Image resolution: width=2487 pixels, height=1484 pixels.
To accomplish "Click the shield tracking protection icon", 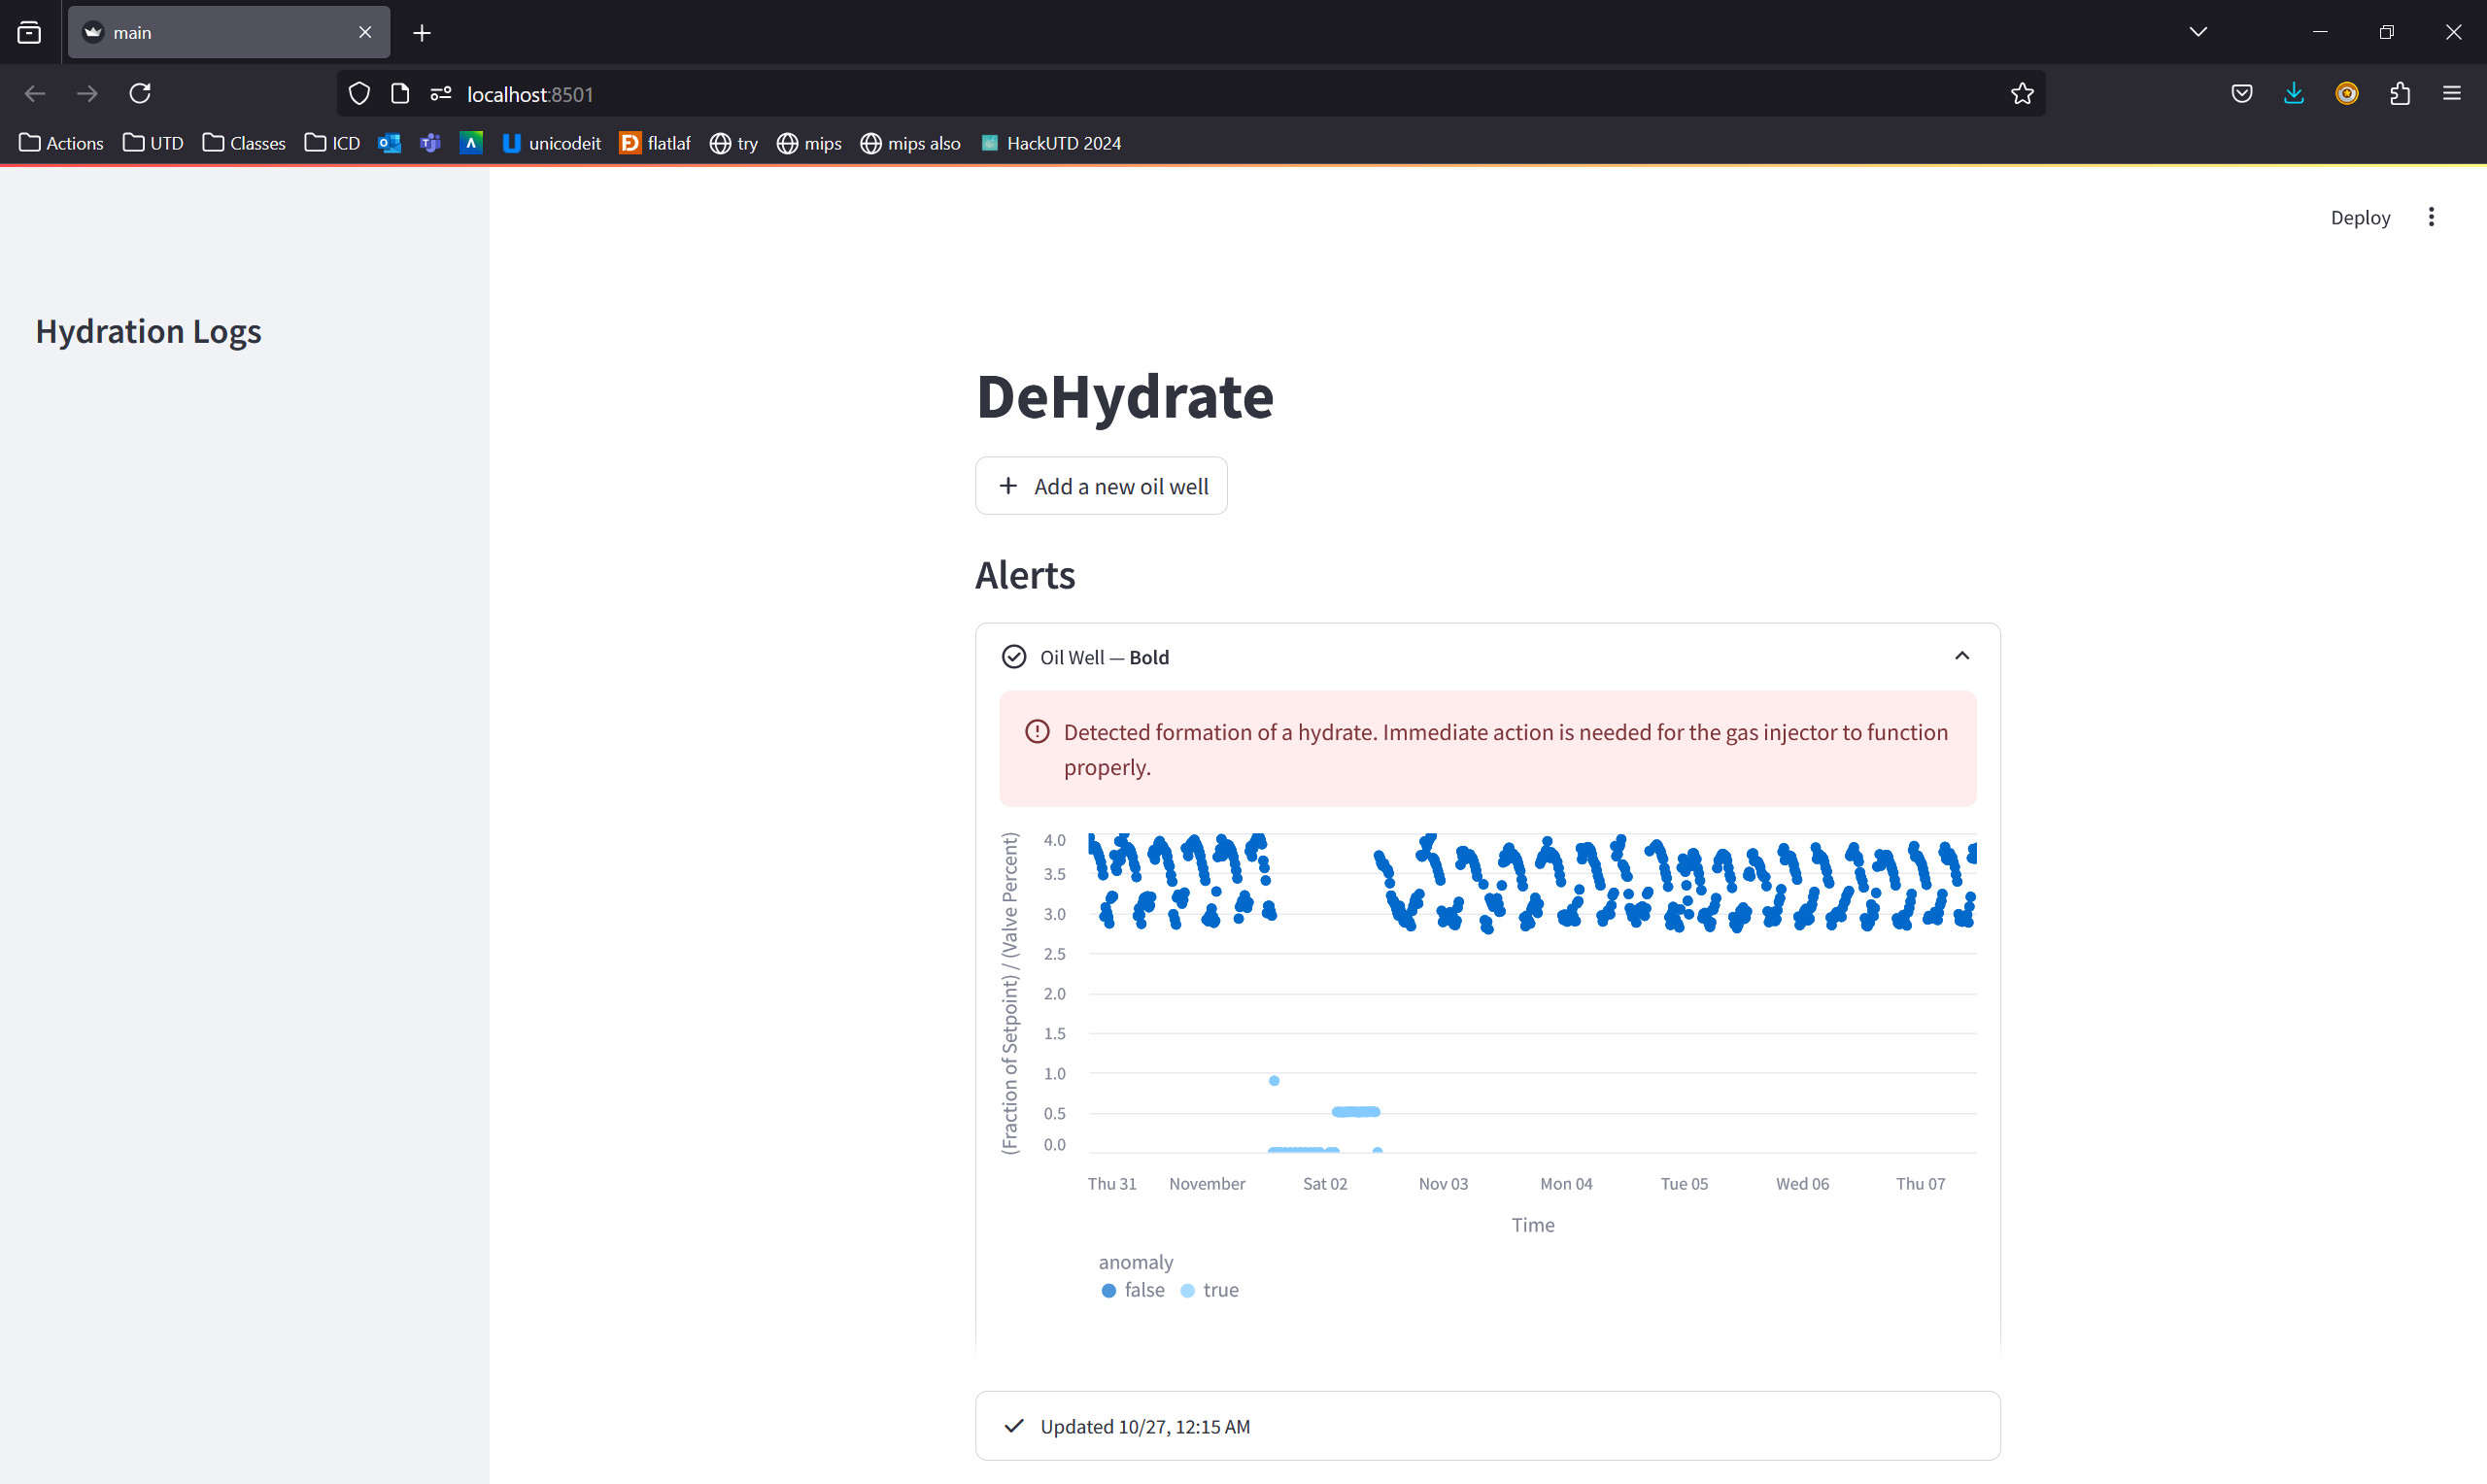I will pos(359,93).
